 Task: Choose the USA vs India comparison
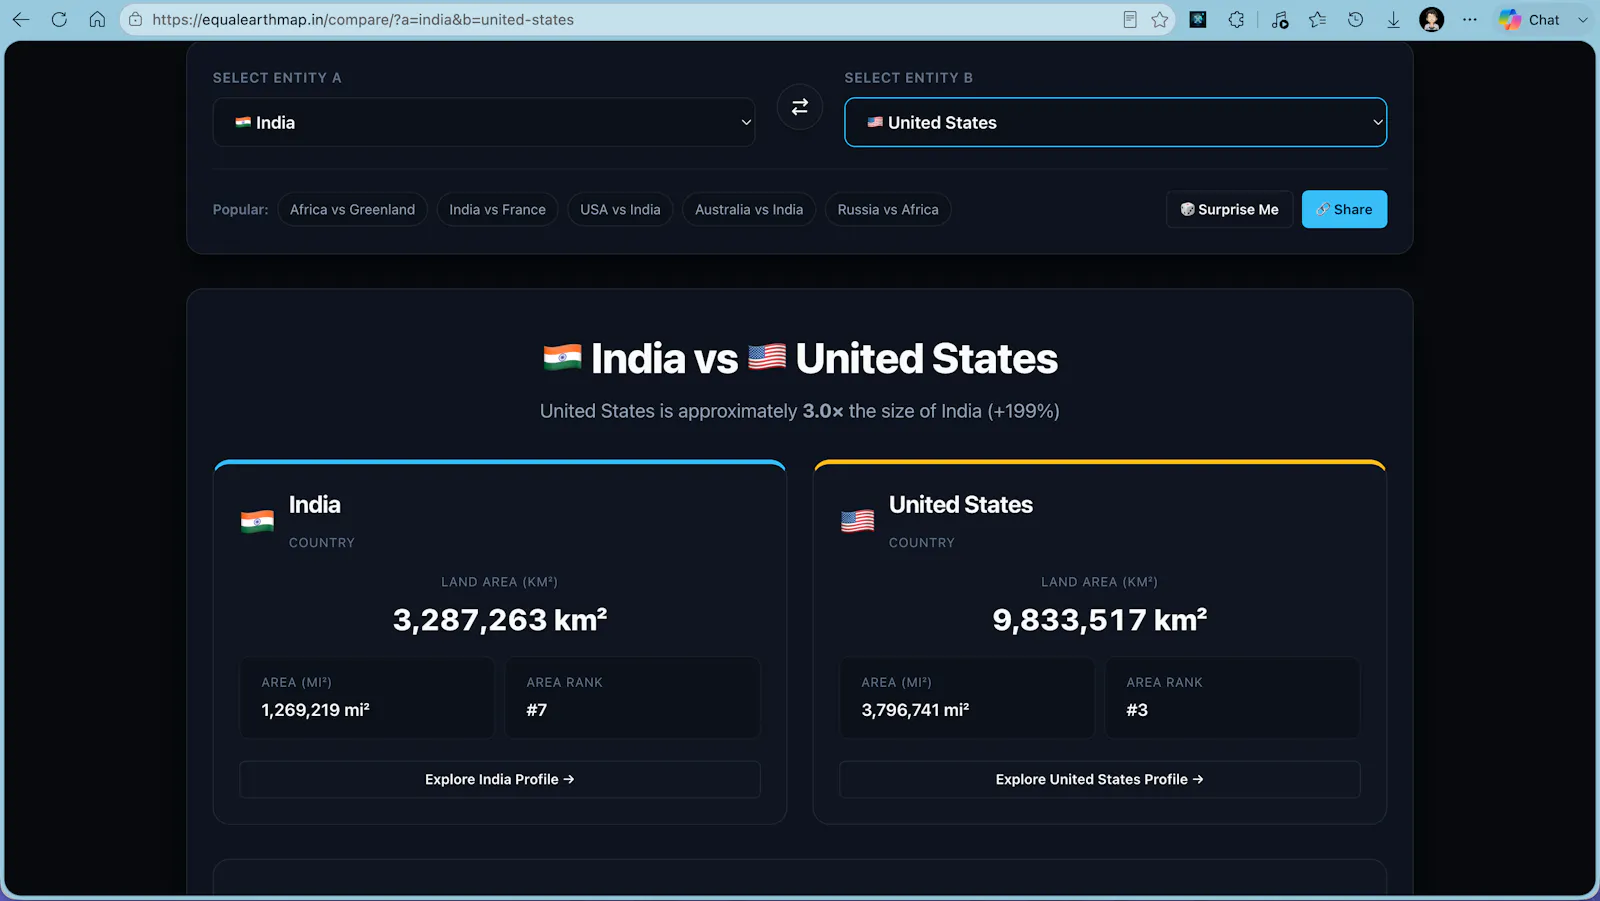620,209
